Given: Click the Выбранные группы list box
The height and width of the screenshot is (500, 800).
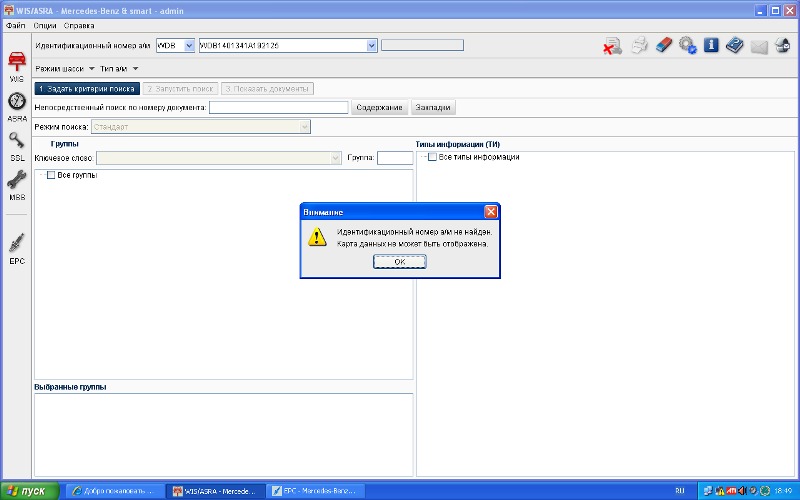Looking at the screenshot, I should 223,435.
